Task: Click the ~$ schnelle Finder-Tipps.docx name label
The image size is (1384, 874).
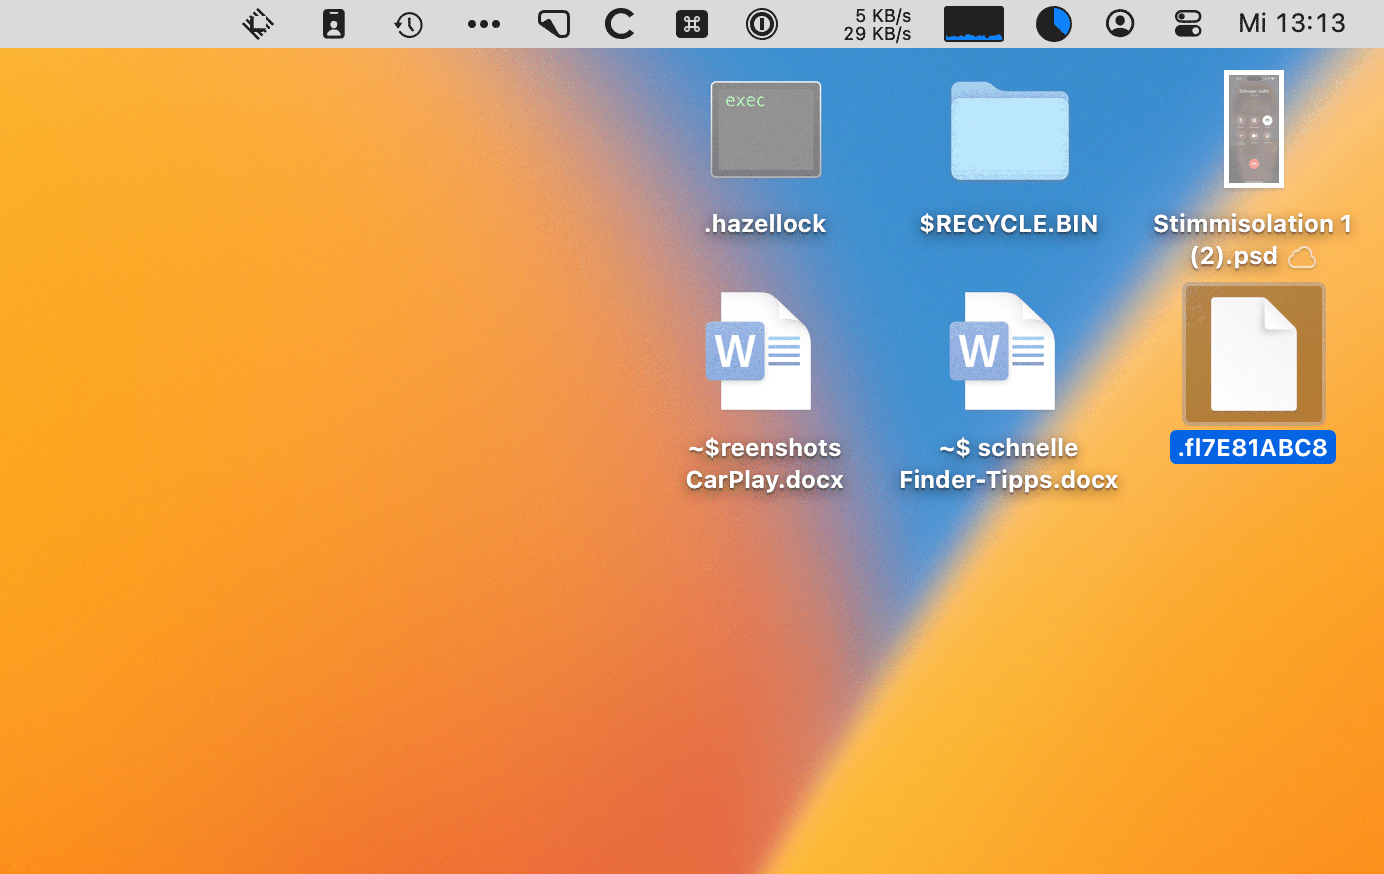Action: 1008,464
